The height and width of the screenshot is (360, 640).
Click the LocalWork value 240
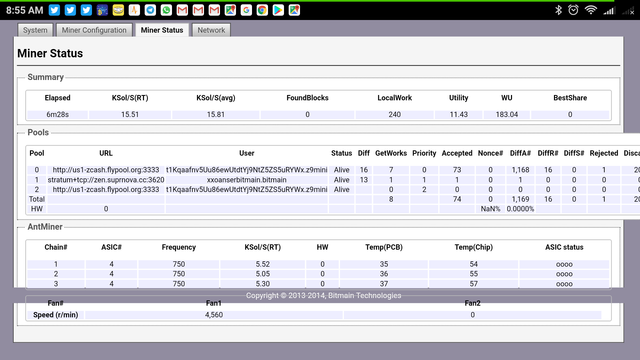[x=394, y=115]
